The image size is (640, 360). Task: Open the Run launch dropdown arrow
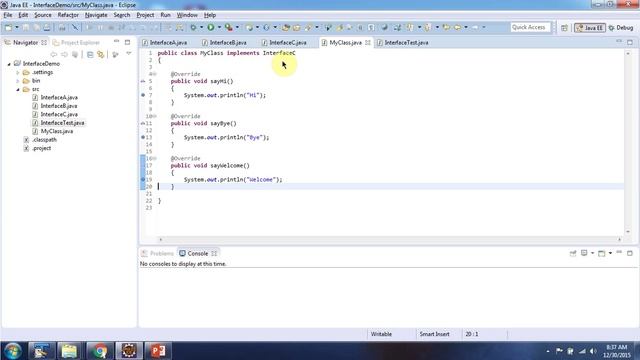[x=219, y=27]
